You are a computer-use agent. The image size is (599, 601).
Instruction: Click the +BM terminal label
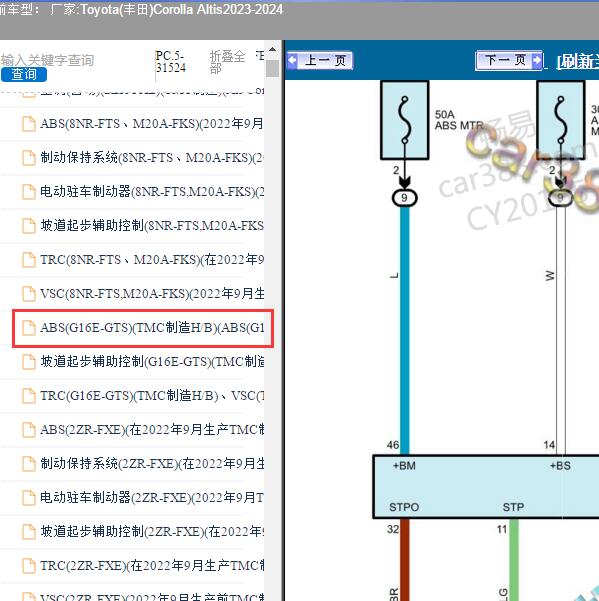pos(404,466)
